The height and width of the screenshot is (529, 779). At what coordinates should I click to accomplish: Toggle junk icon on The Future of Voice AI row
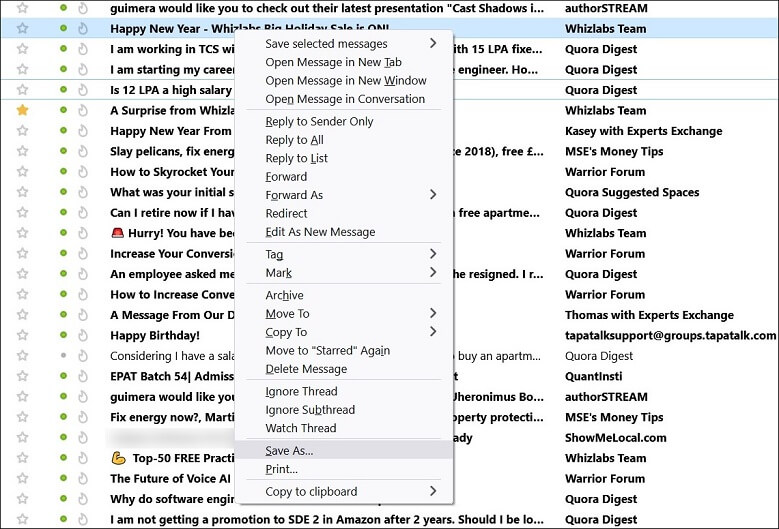point(83,478)
